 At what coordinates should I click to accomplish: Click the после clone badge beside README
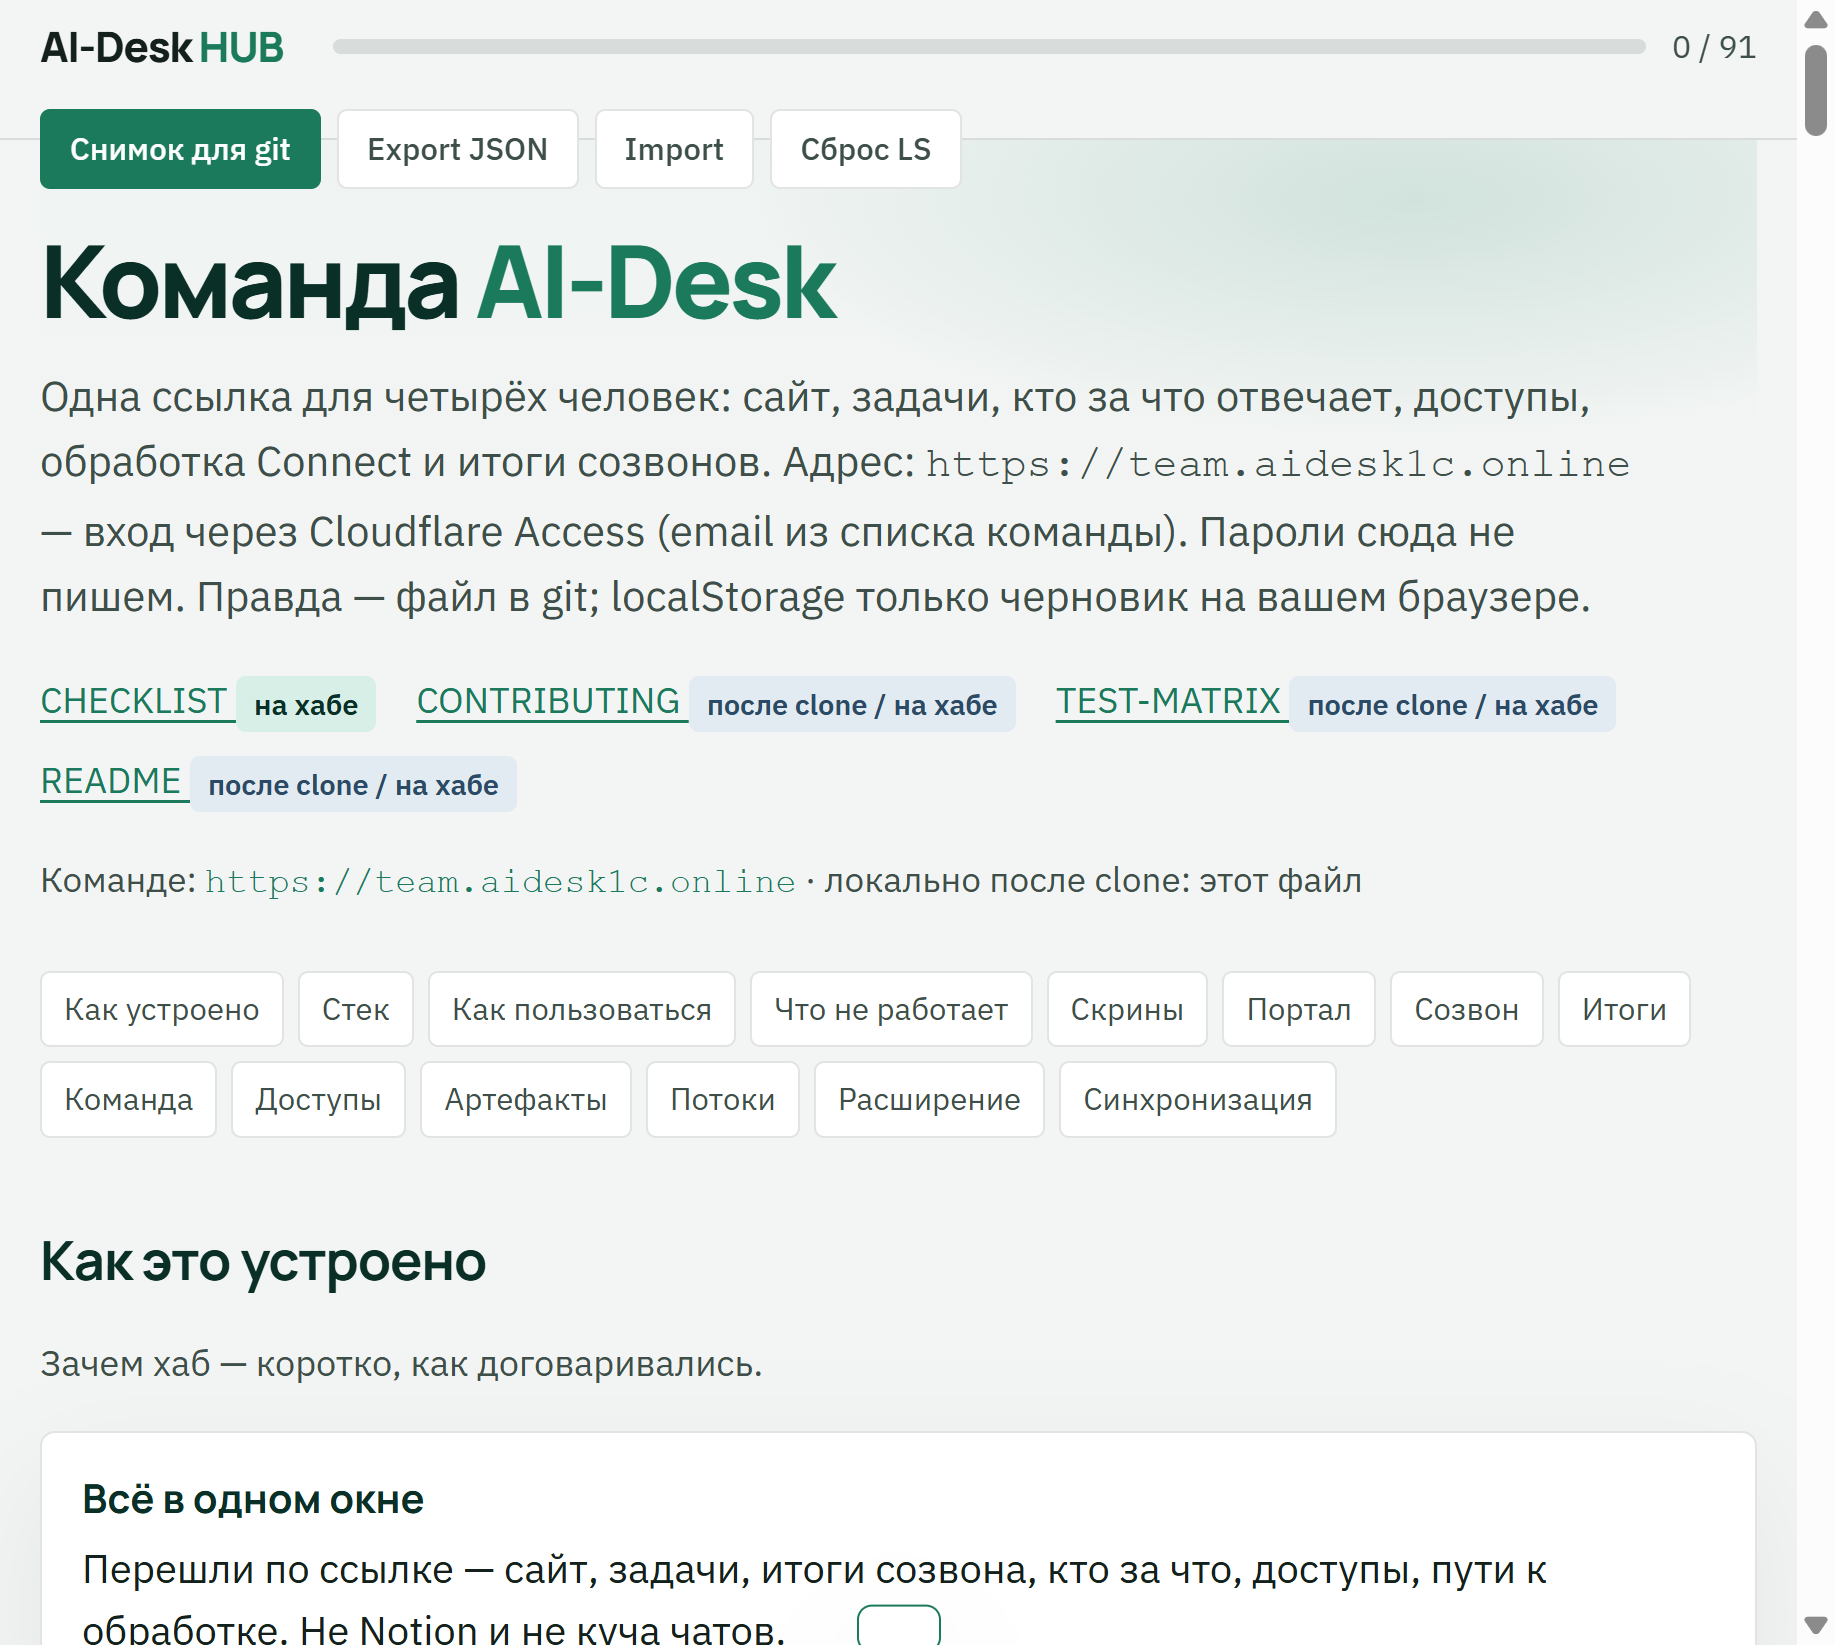coord(353,785)
